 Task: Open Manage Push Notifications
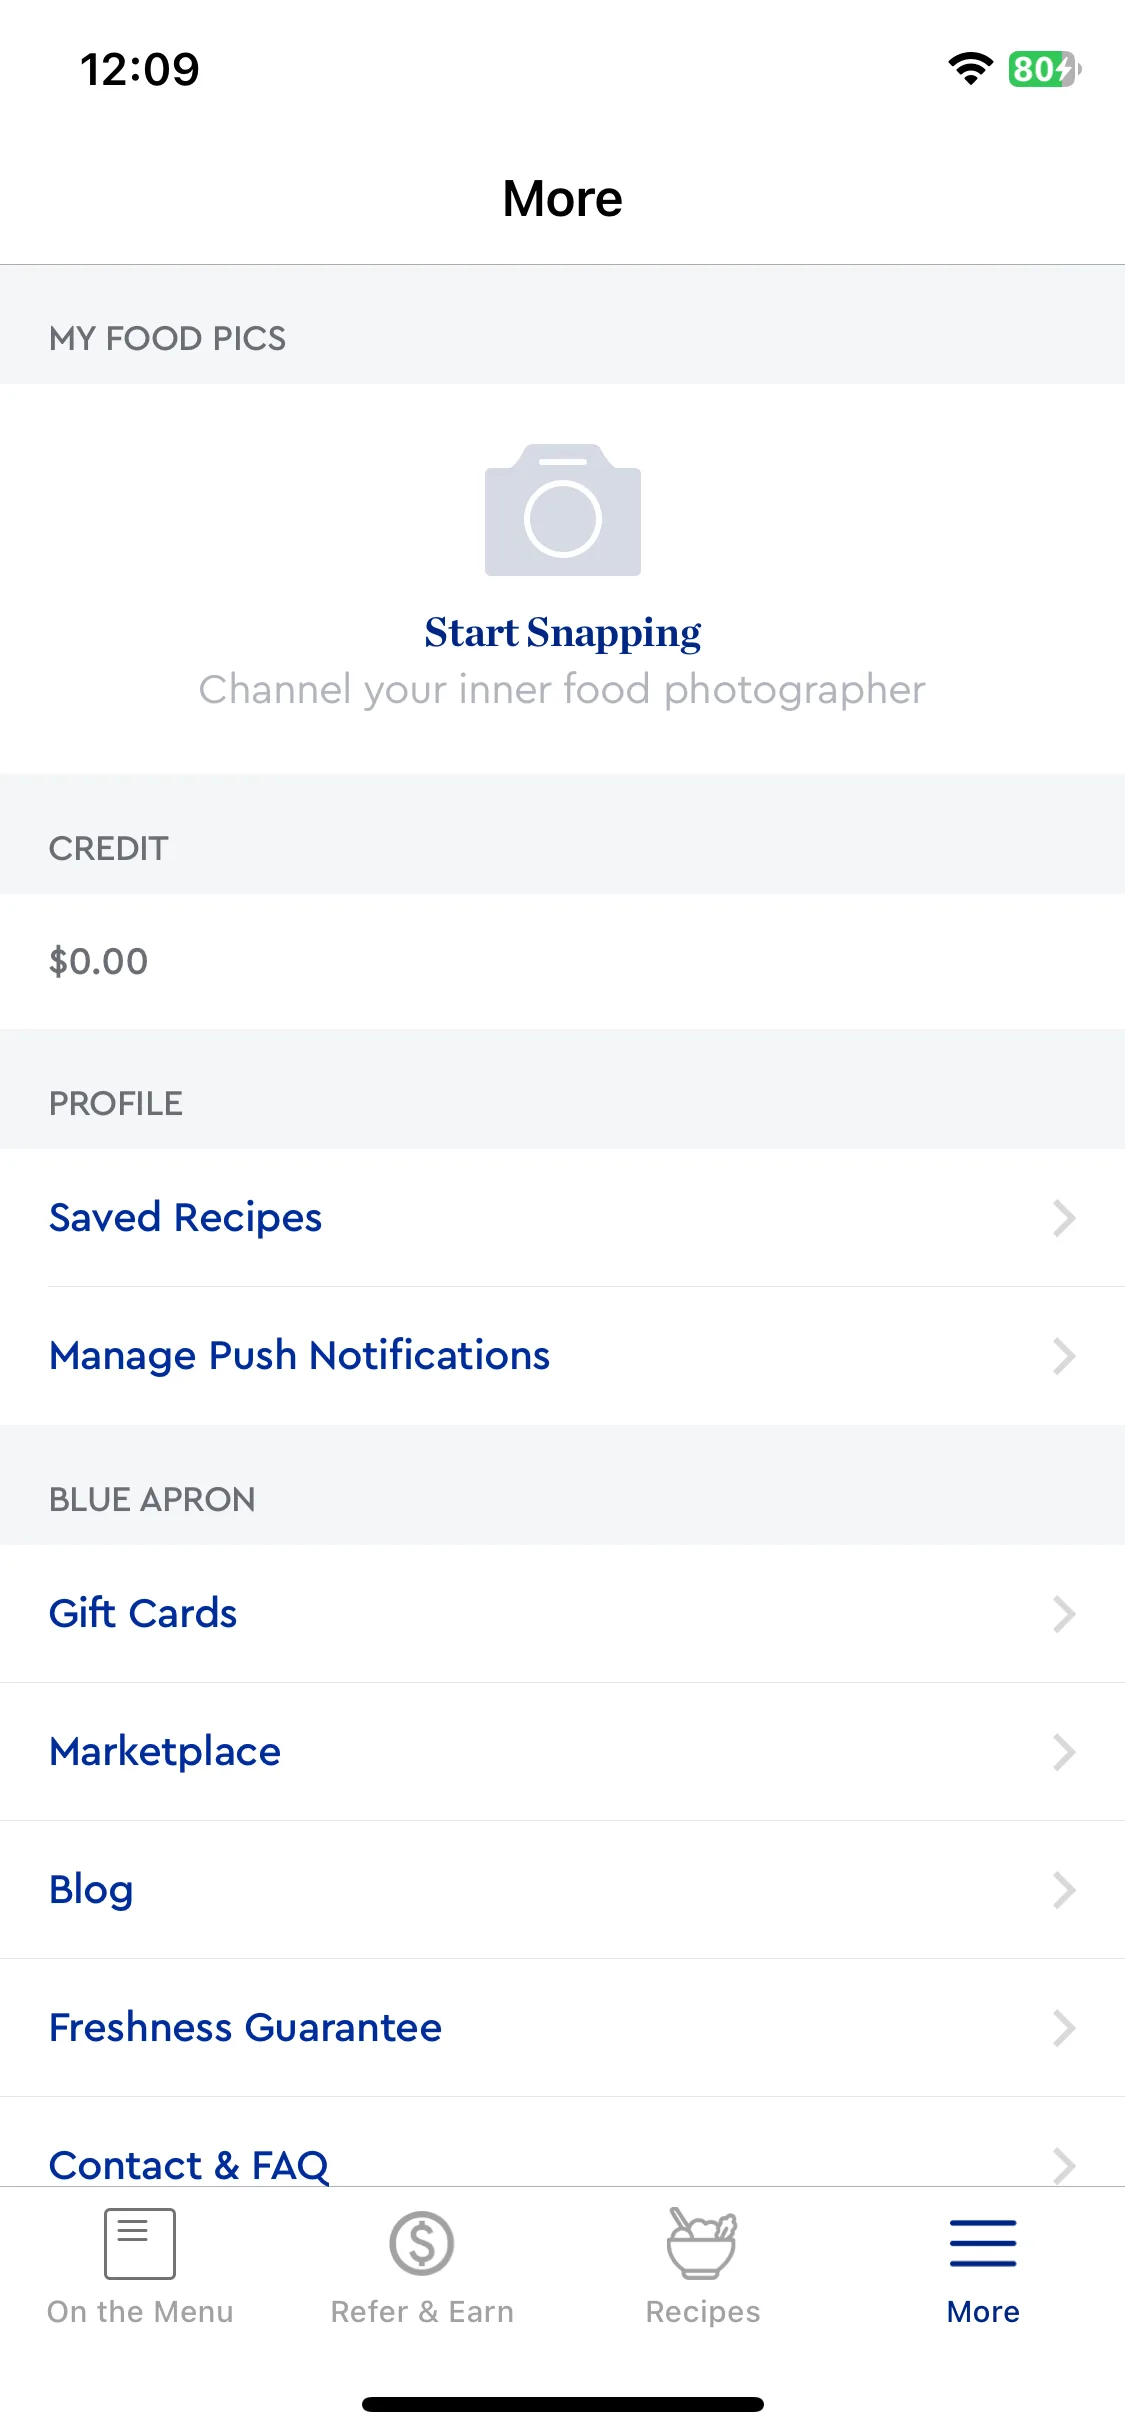562,1356
